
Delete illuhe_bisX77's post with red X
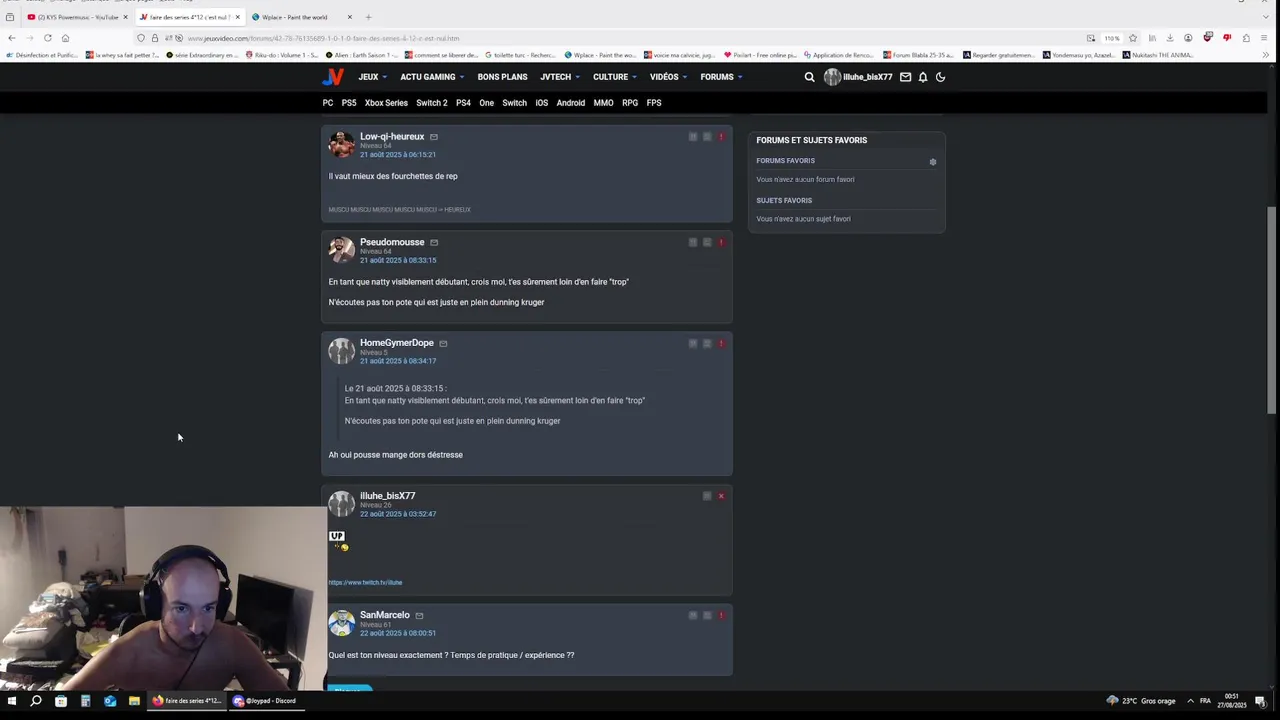pos(721,496)
